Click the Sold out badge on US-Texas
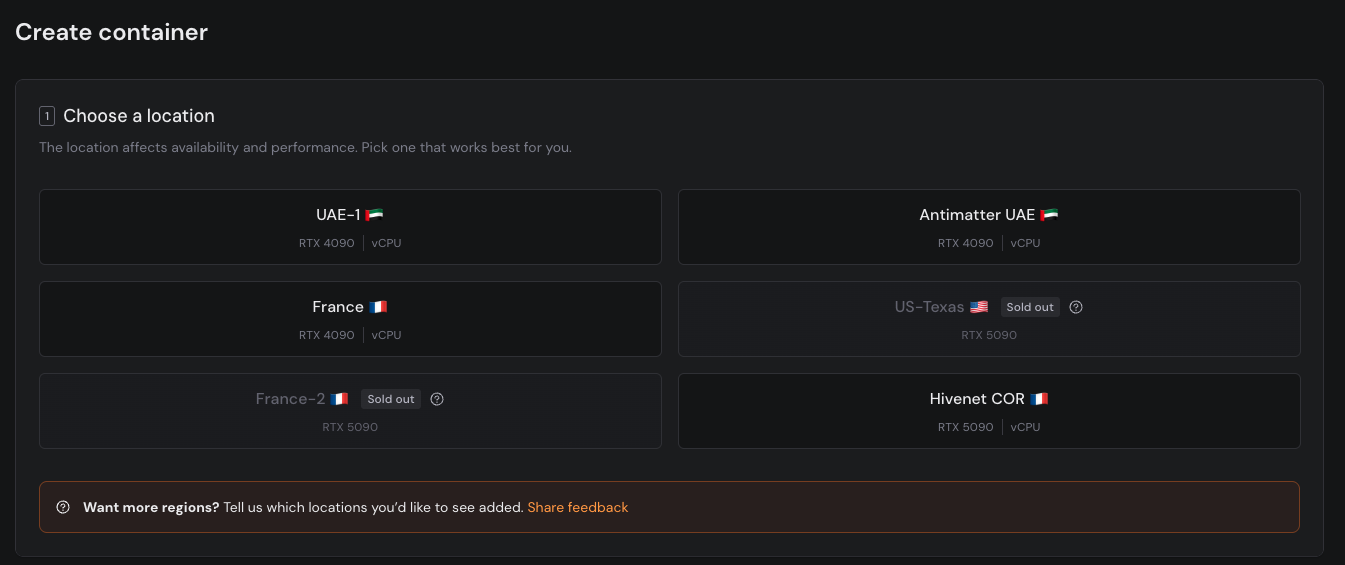 coord(1030,307)
